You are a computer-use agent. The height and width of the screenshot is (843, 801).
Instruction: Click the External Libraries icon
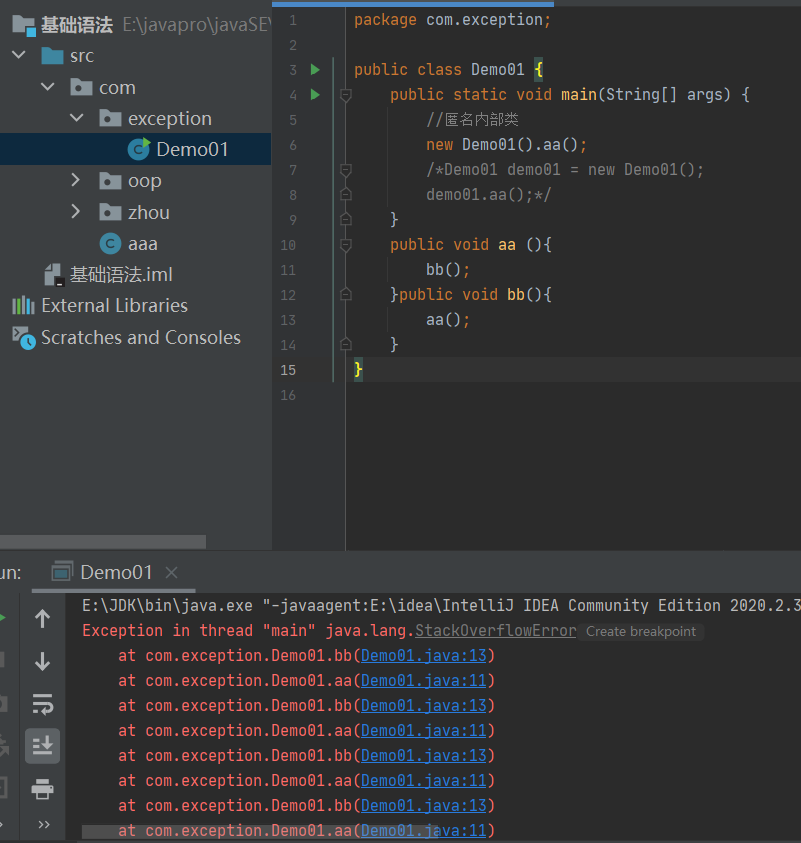23,305
